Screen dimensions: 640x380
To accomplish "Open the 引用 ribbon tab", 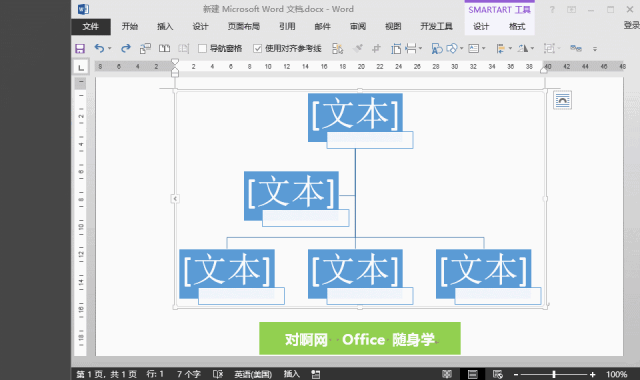I will pyautogui.click(x=287, y=27).
